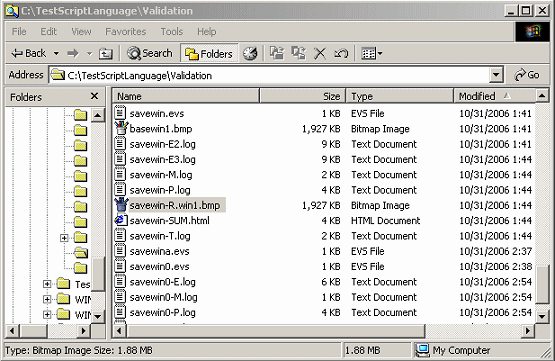Open the Views dropdown button
Screen dimensions: 555x361
[x=371, y=53]
